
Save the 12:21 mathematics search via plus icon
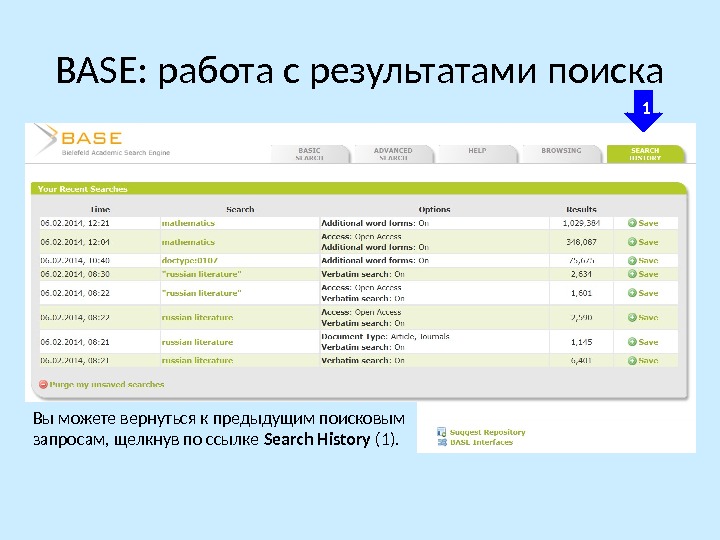coord(632,223)
